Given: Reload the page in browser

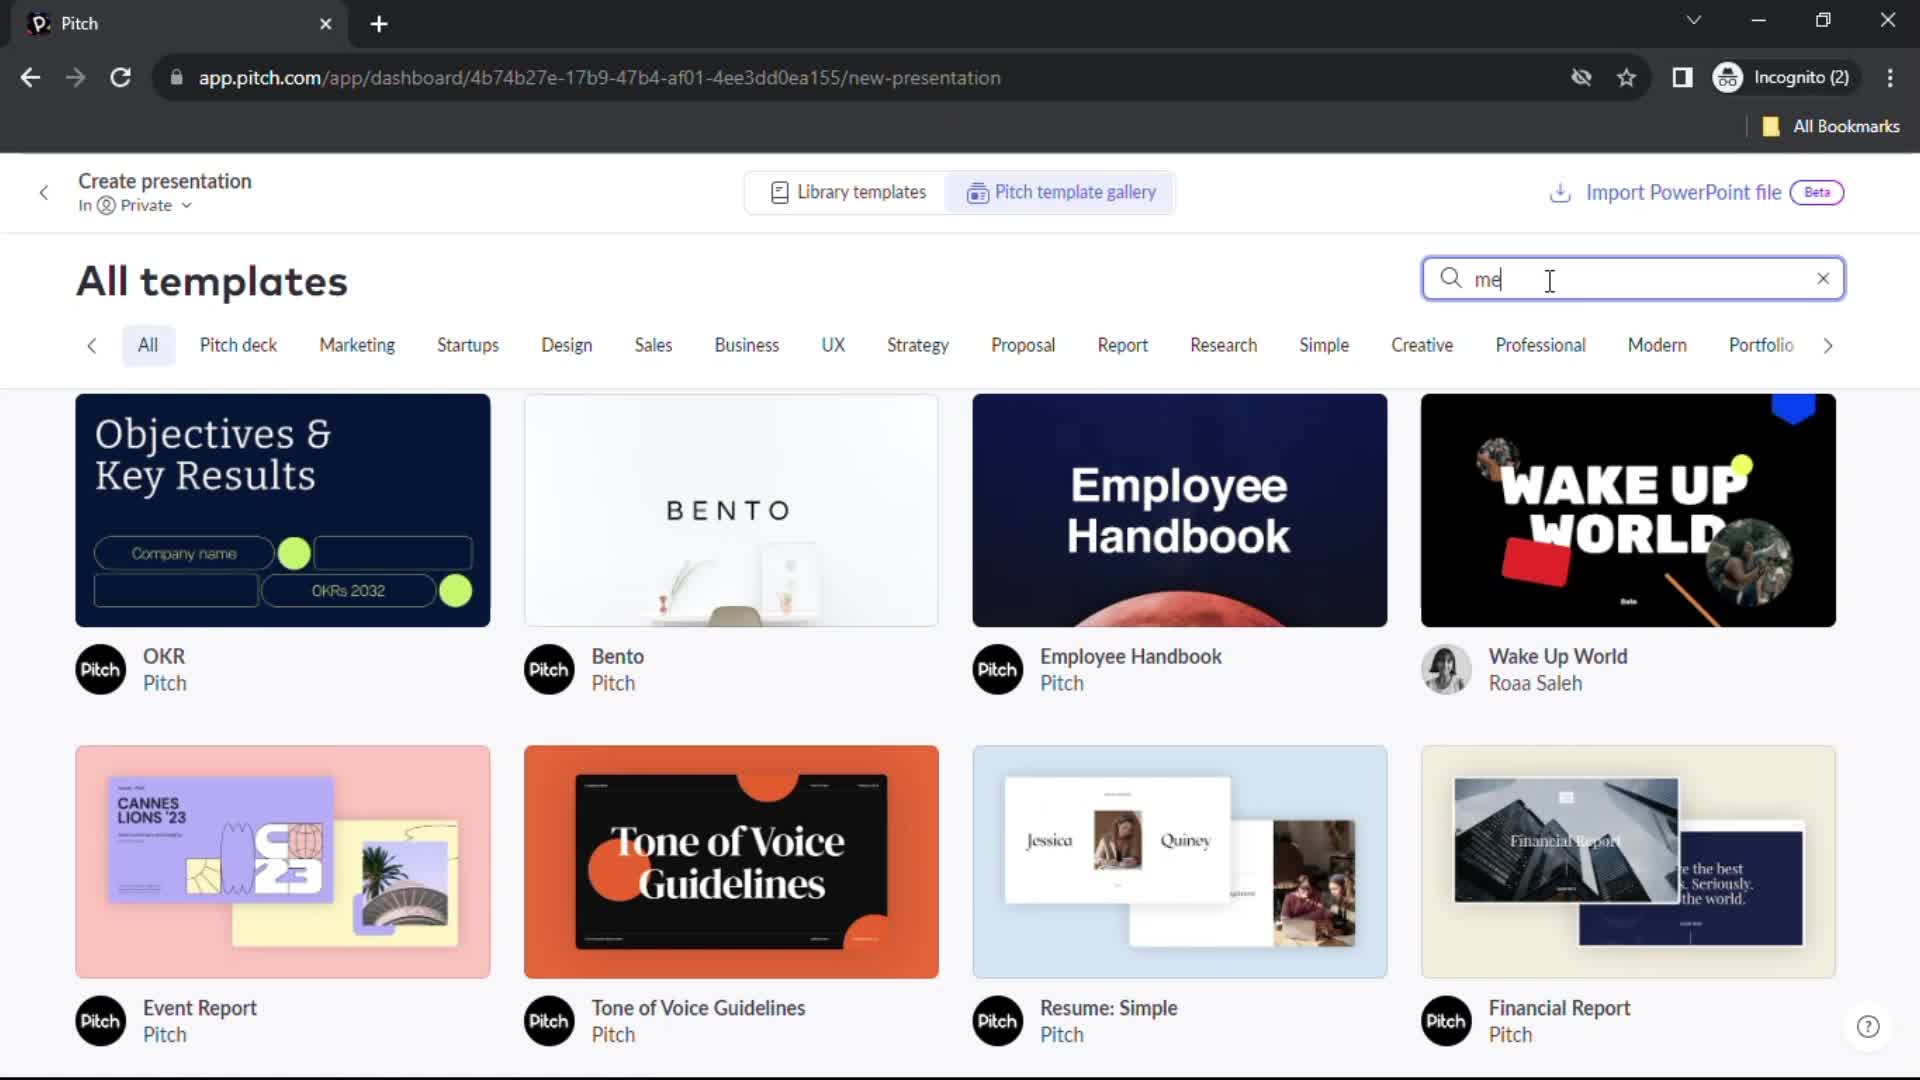Looking at the screenshot, I should 121,77.
